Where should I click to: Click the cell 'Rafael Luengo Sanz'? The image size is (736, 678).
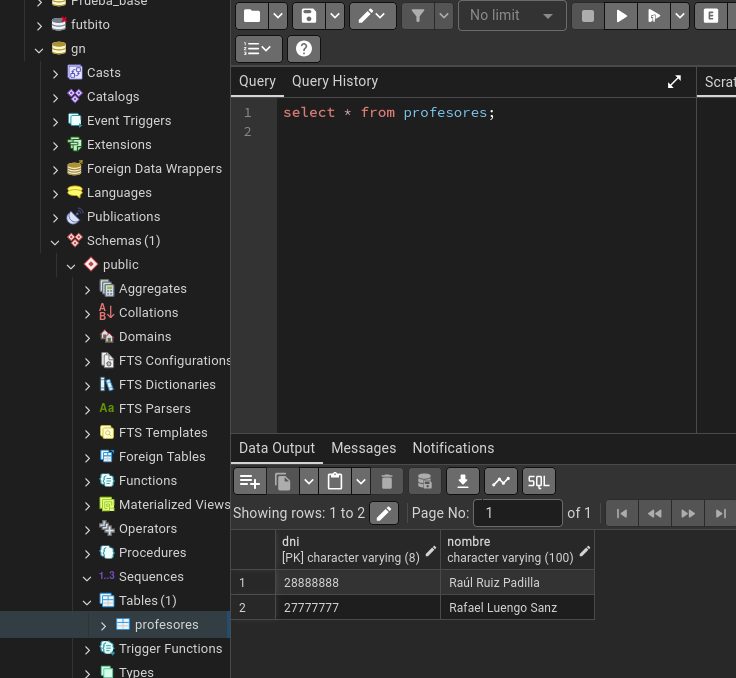[517, 608]
